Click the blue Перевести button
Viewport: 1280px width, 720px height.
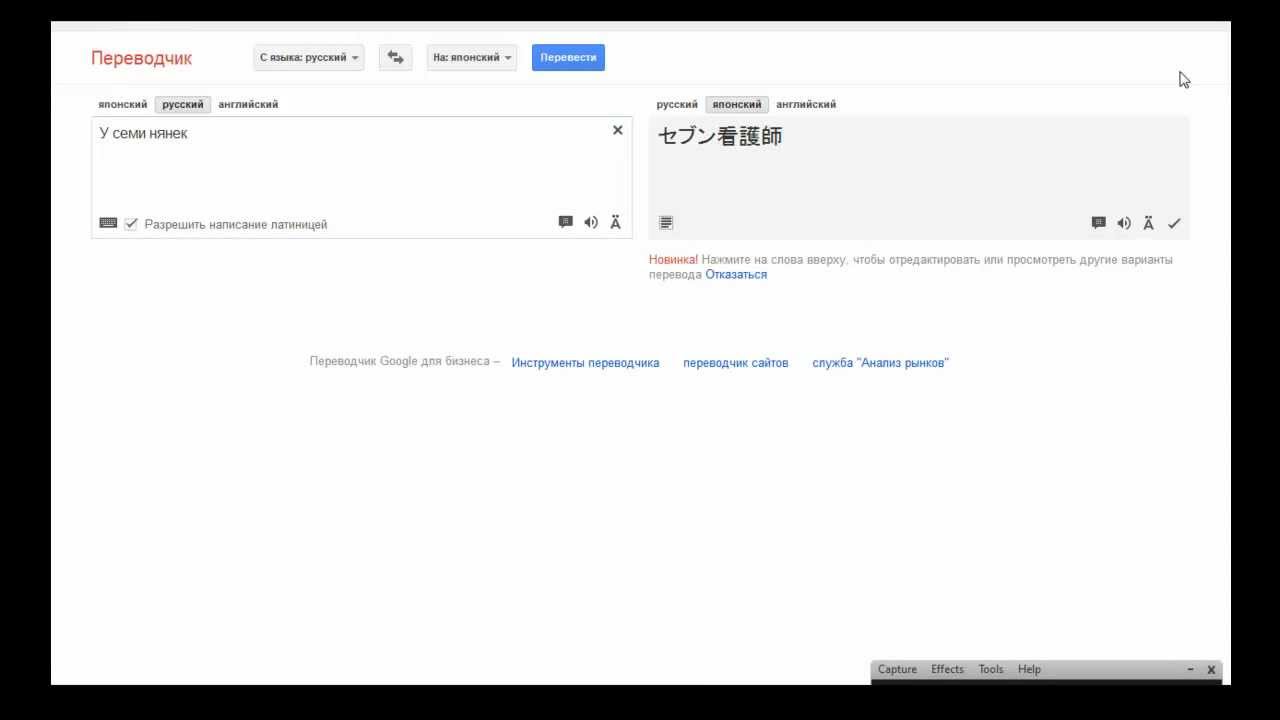[x=568, y=57]
